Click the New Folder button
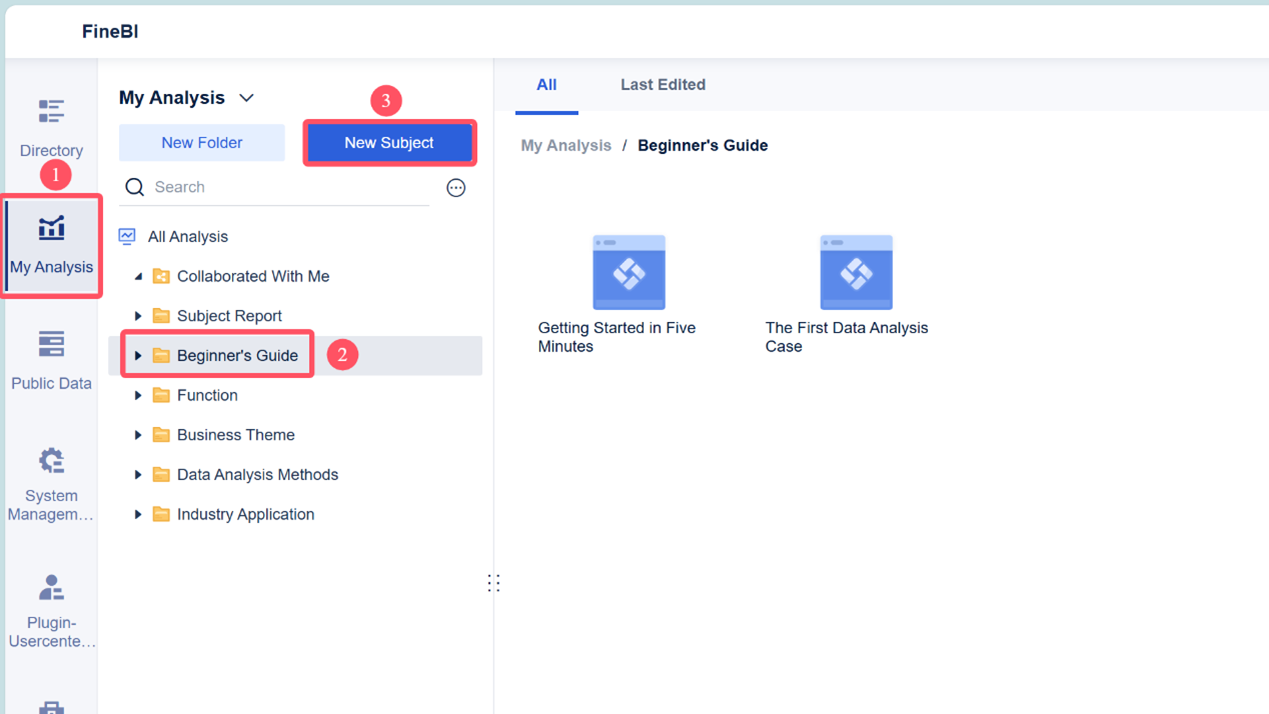The height and width of the screenshot is (714, 1269). pos(202,143)
